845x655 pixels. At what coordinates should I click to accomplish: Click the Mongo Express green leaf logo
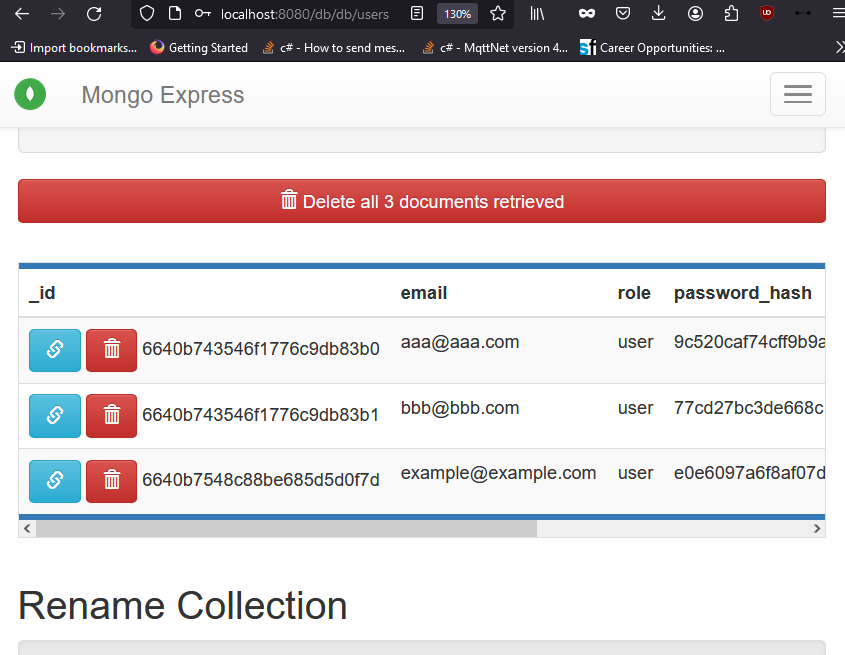click(30, 94)
